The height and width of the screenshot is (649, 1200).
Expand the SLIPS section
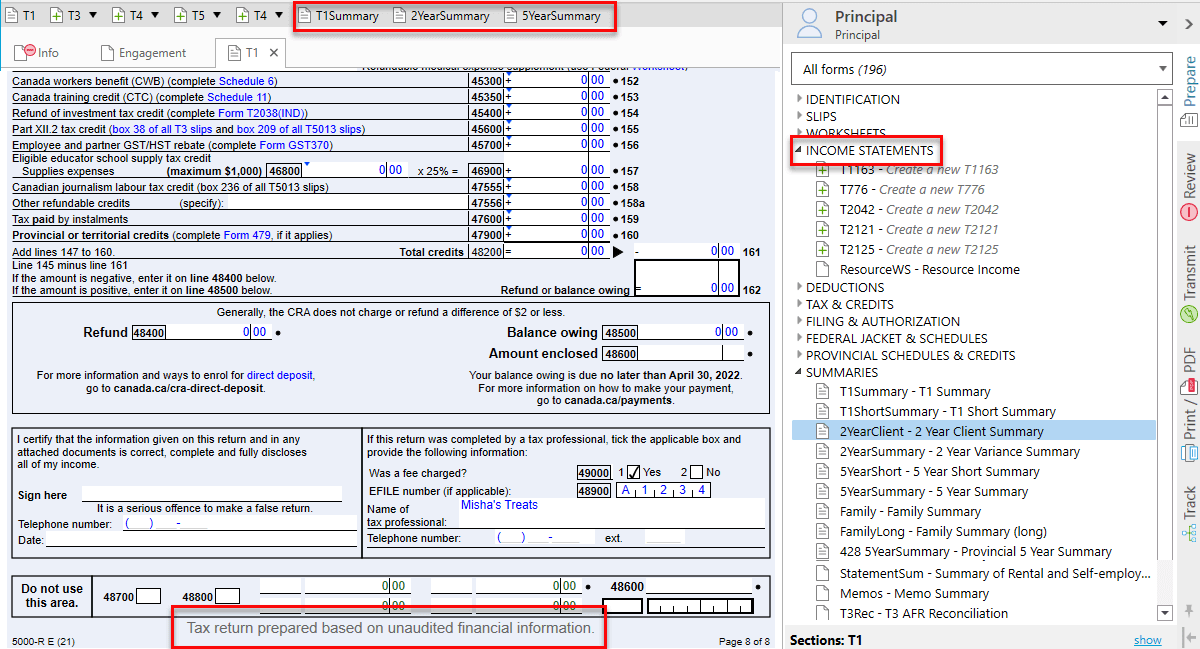click(x=799, y=116)
